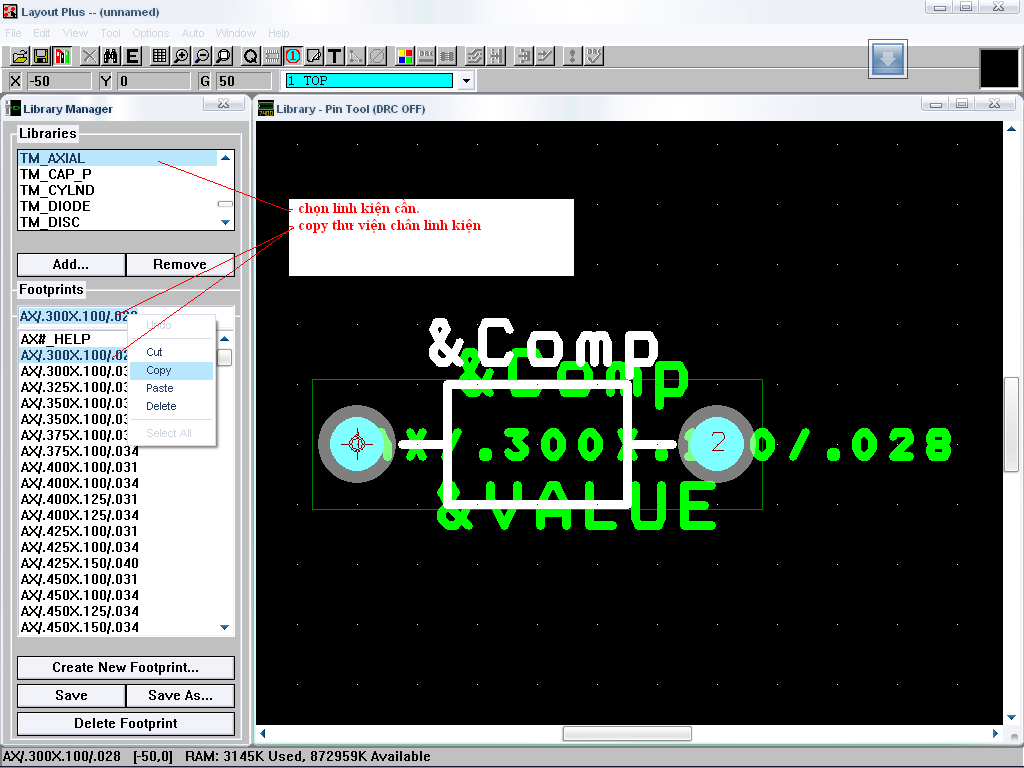Select the Pin tool icon
Screen dimensions: 1024x768
pyautogui.click(x=293, y=57)
